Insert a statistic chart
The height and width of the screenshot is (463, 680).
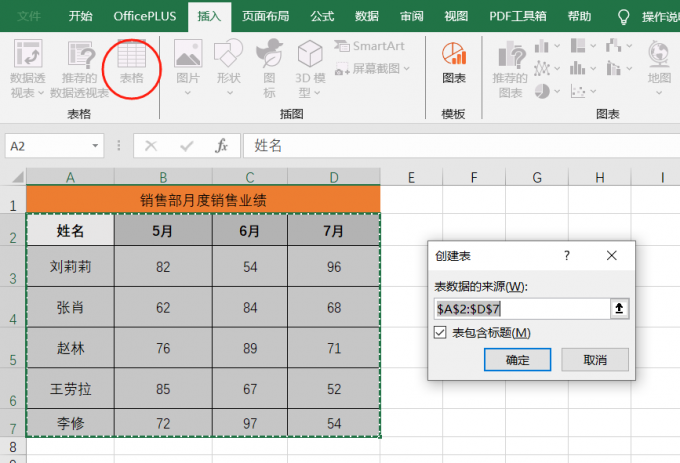coord(578,68)
